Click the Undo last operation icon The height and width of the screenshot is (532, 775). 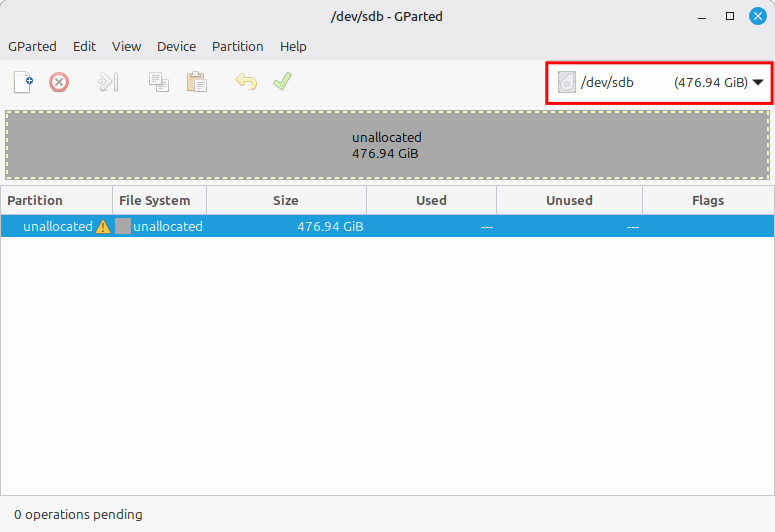pos(245,82)
